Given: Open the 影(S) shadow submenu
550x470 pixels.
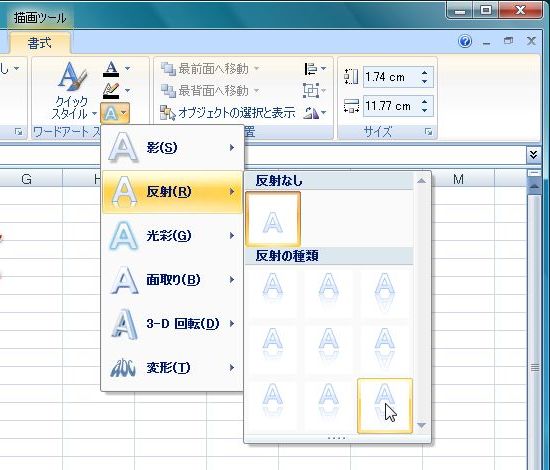Looking at the screenshot, I should [172, 148].
